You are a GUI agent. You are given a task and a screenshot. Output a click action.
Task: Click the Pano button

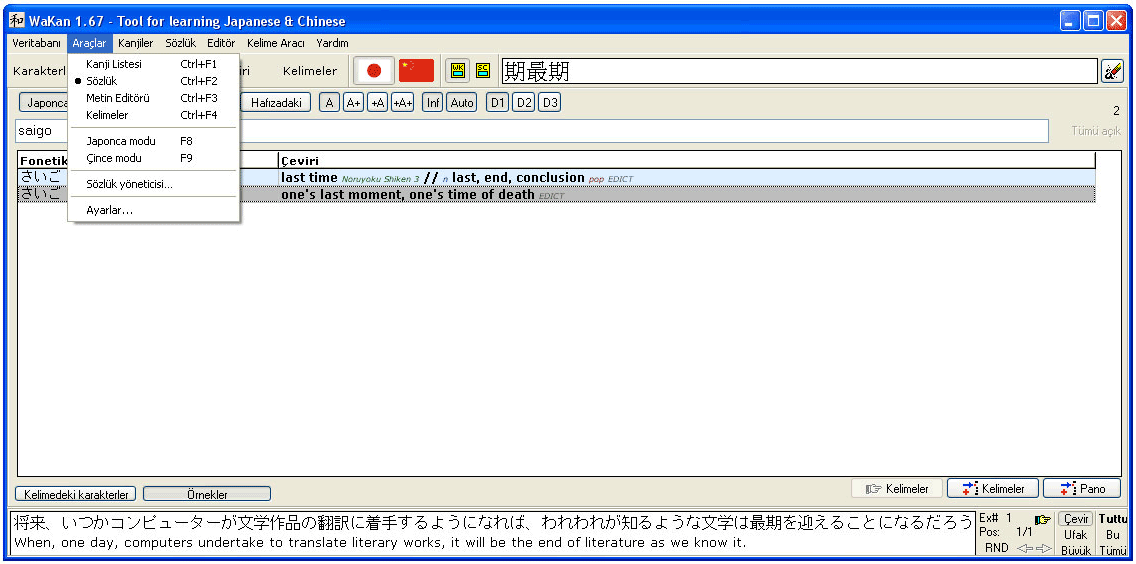(x=1082, y=489)
